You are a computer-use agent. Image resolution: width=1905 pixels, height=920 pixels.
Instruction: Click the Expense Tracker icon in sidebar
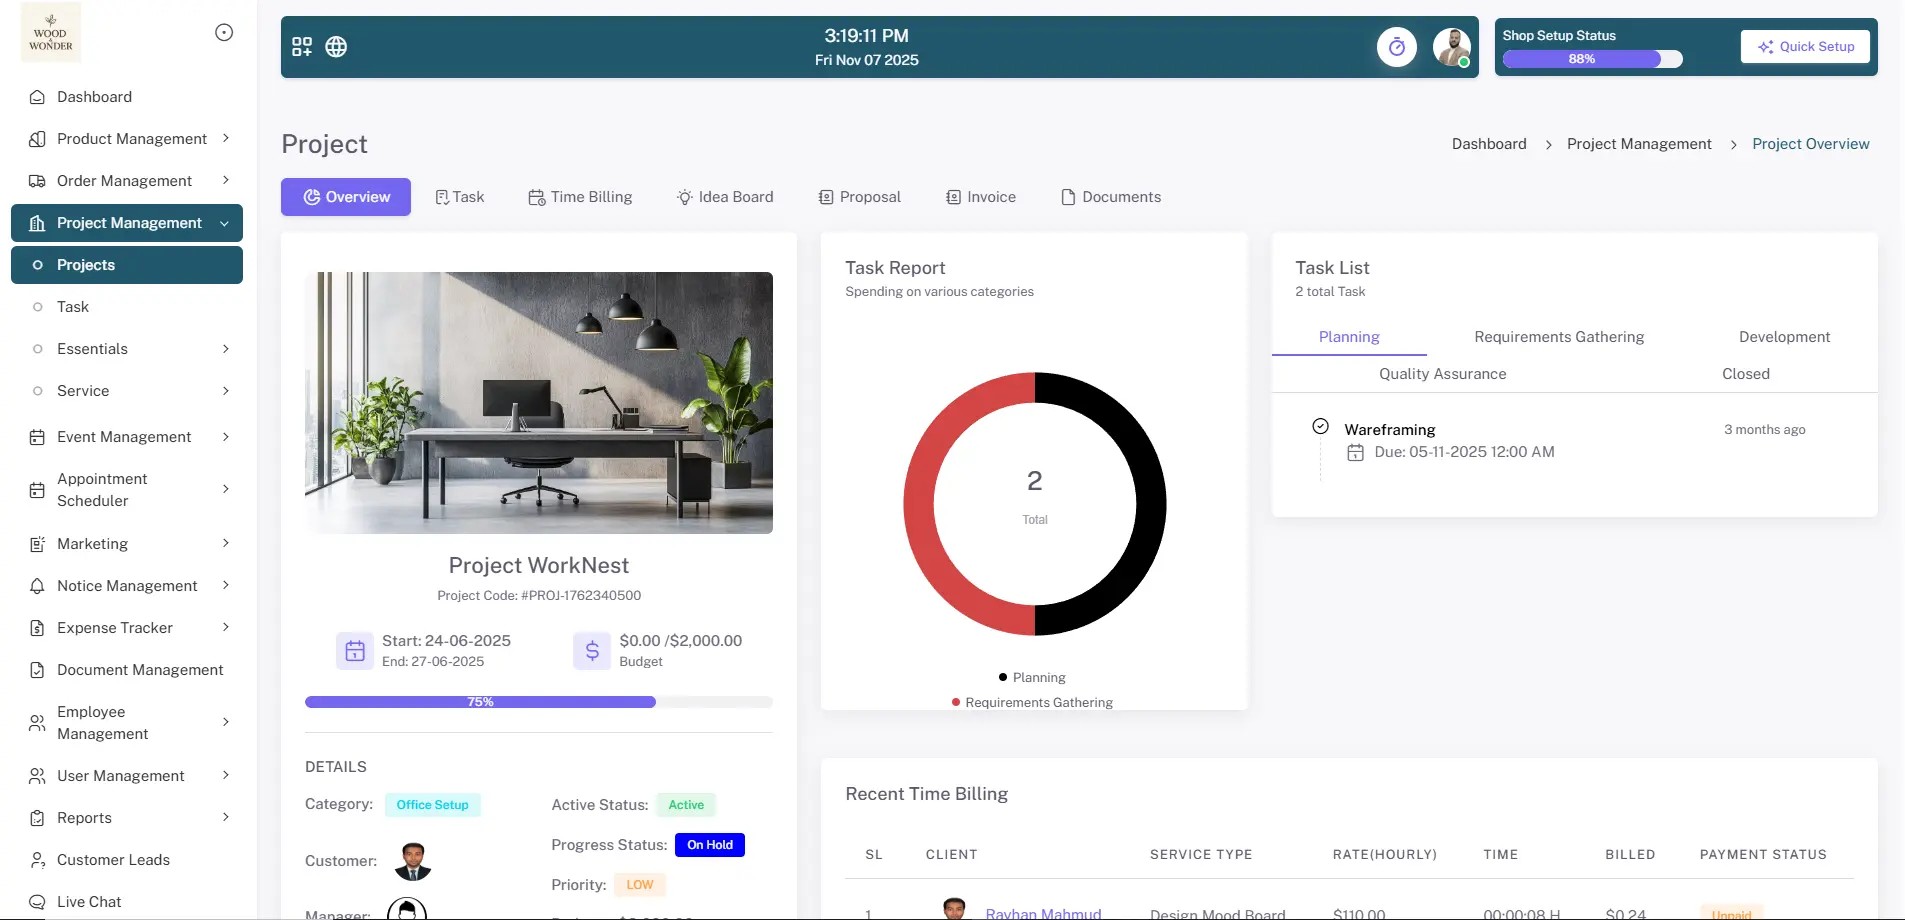(x=36, y=627)
